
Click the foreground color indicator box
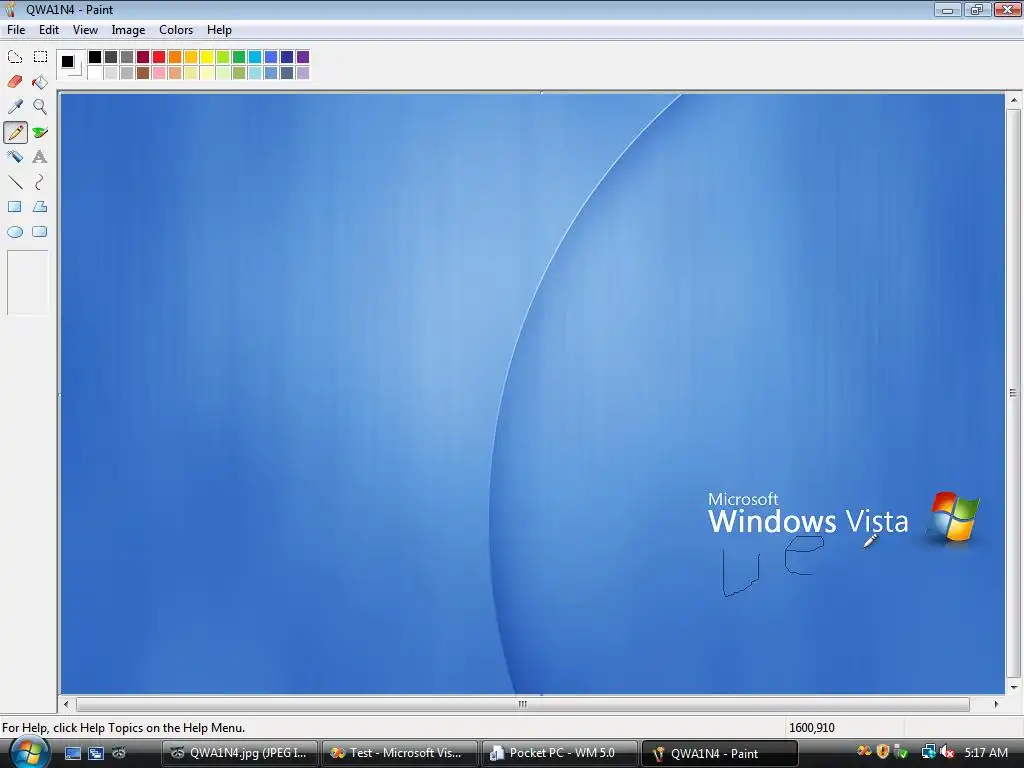point(67,61)
